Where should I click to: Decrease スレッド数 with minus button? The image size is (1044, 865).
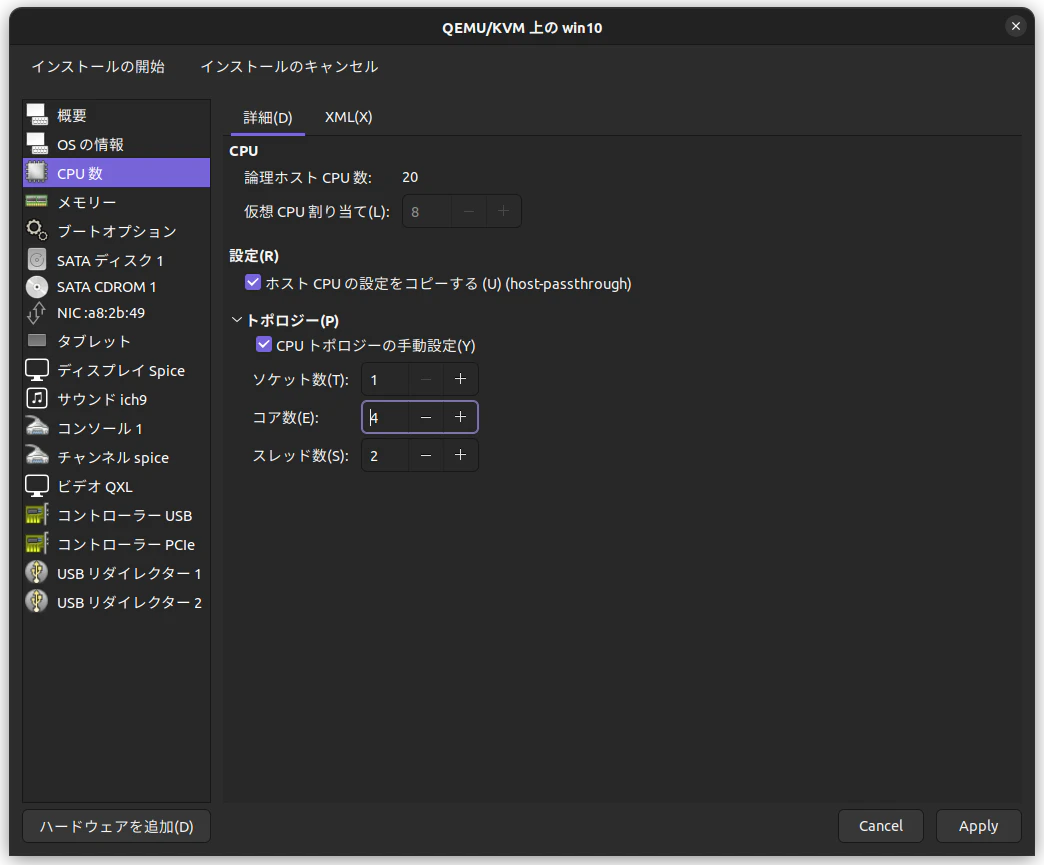426,455
